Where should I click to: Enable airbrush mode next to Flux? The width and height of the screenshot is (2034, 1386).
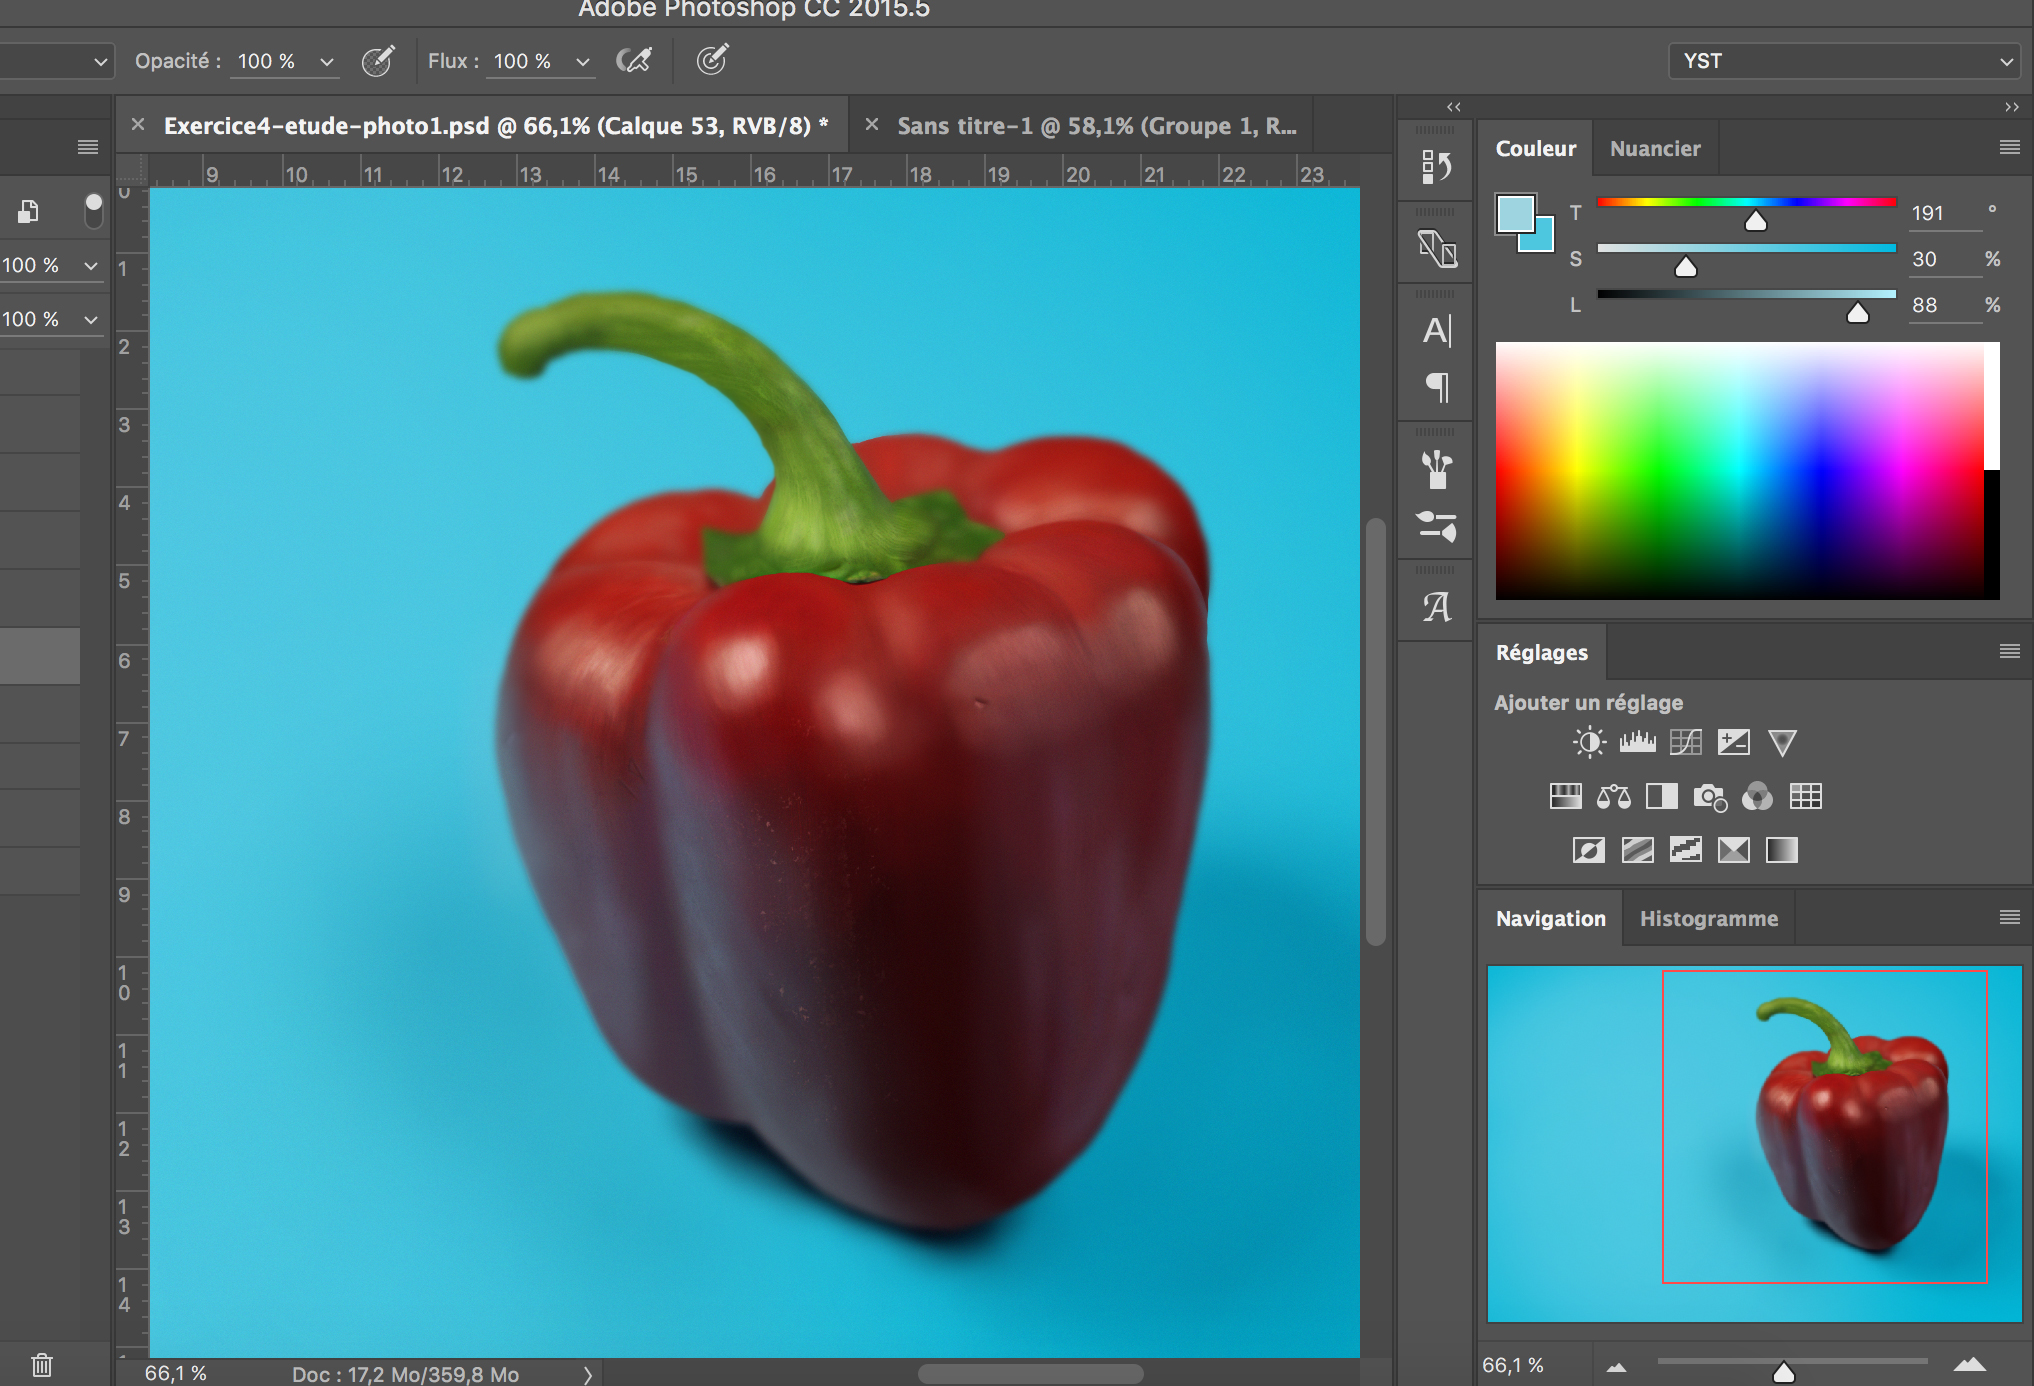coord(634,61)
